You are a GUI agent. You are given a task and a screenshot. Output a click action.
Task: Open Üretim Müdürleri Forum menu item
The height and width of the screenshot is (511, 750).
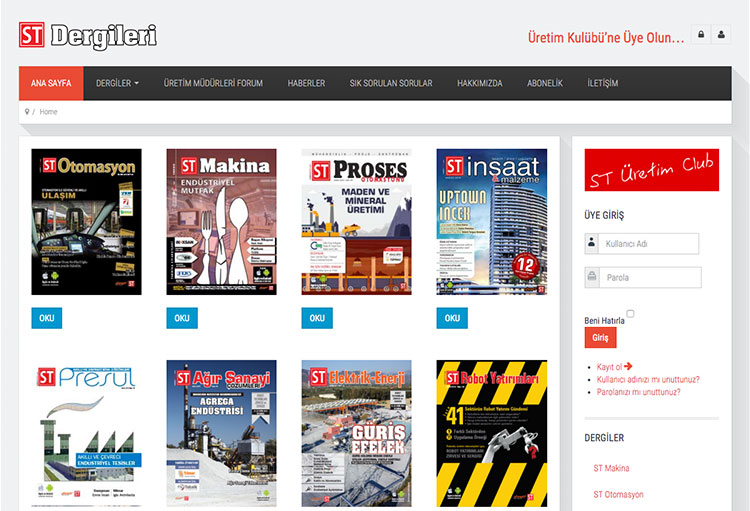pos(213,83)
